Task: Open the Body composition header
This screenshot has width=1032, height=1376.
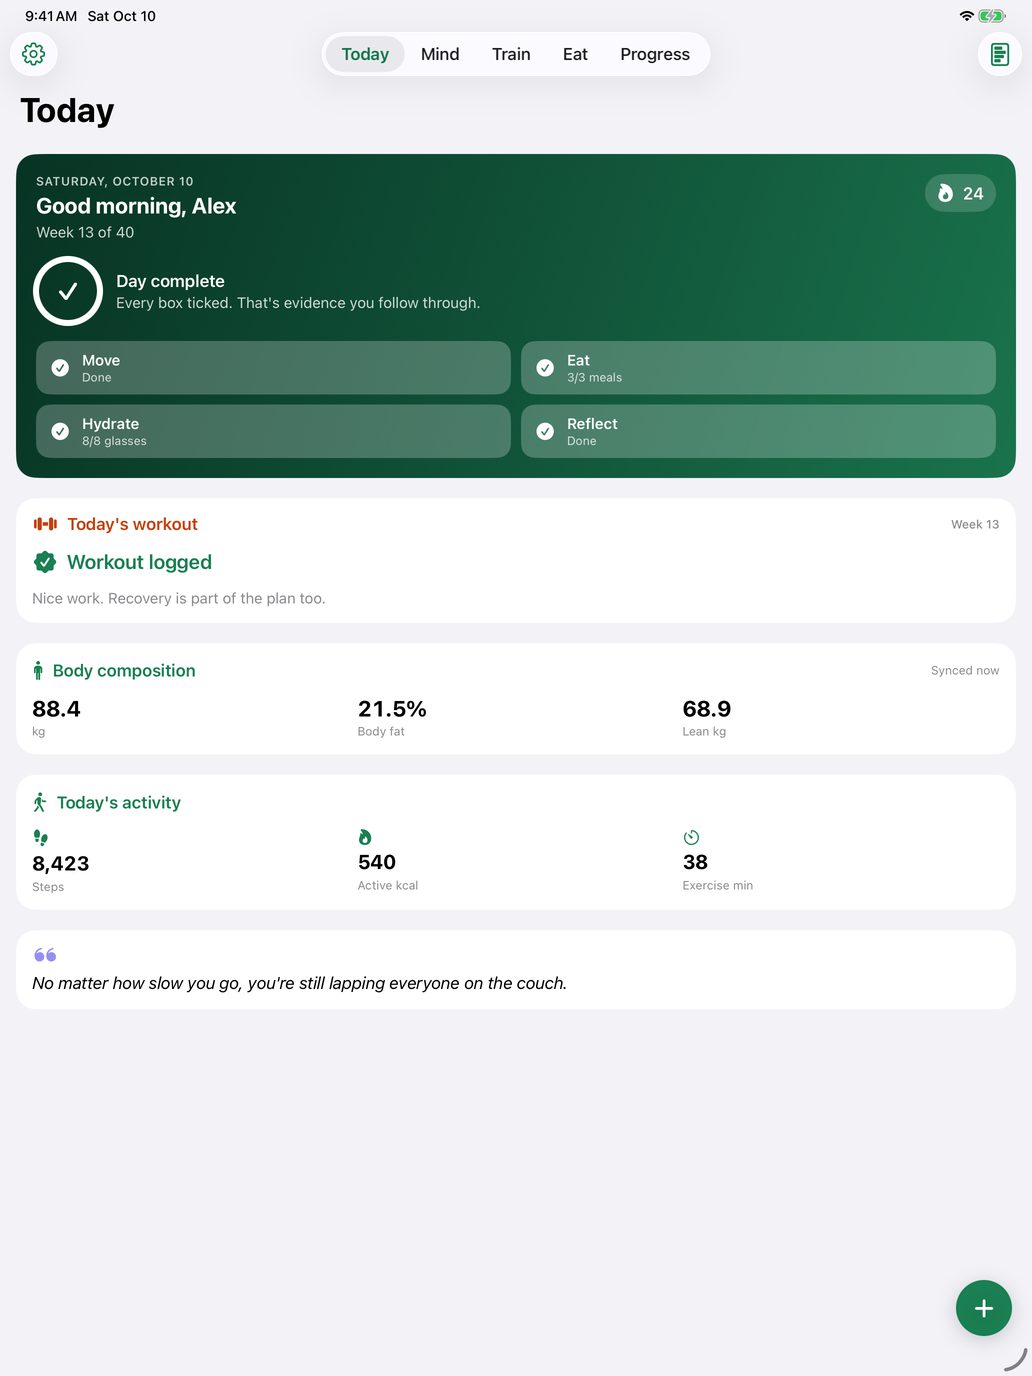Action: [124, 671]
